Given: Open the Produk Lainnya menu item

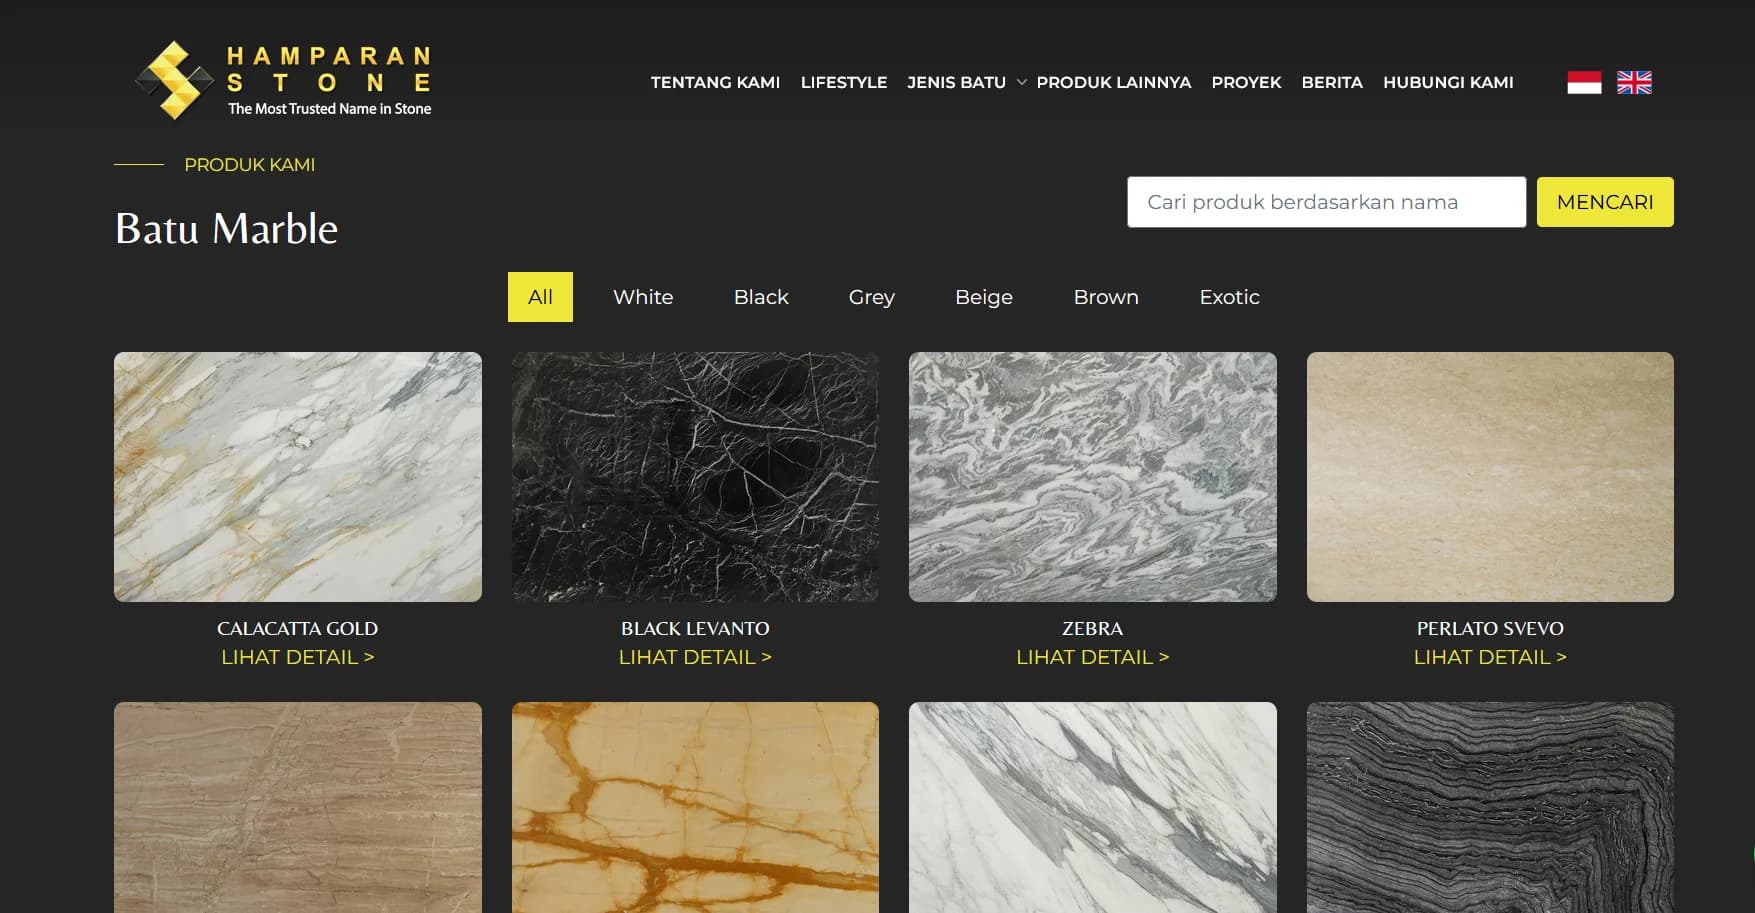Looking at the screenshot, I should tap(1114, 82).
